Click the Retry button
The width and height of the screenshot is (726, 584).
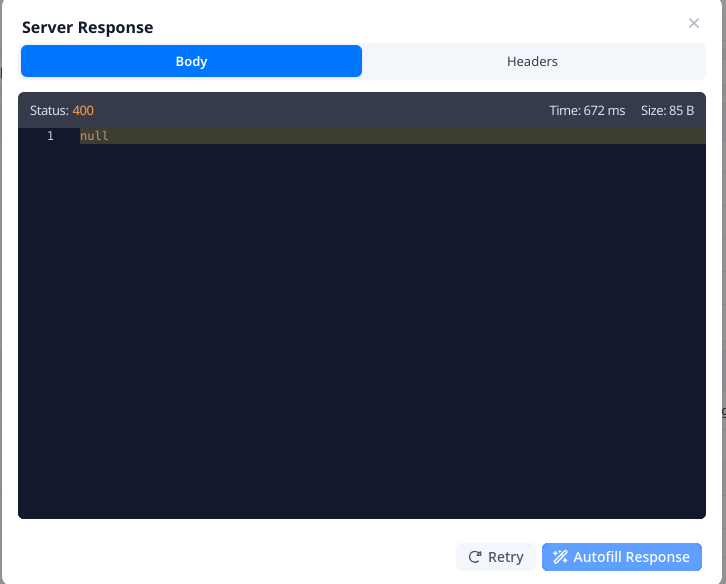pyautogui.click(x=495, y=557)
